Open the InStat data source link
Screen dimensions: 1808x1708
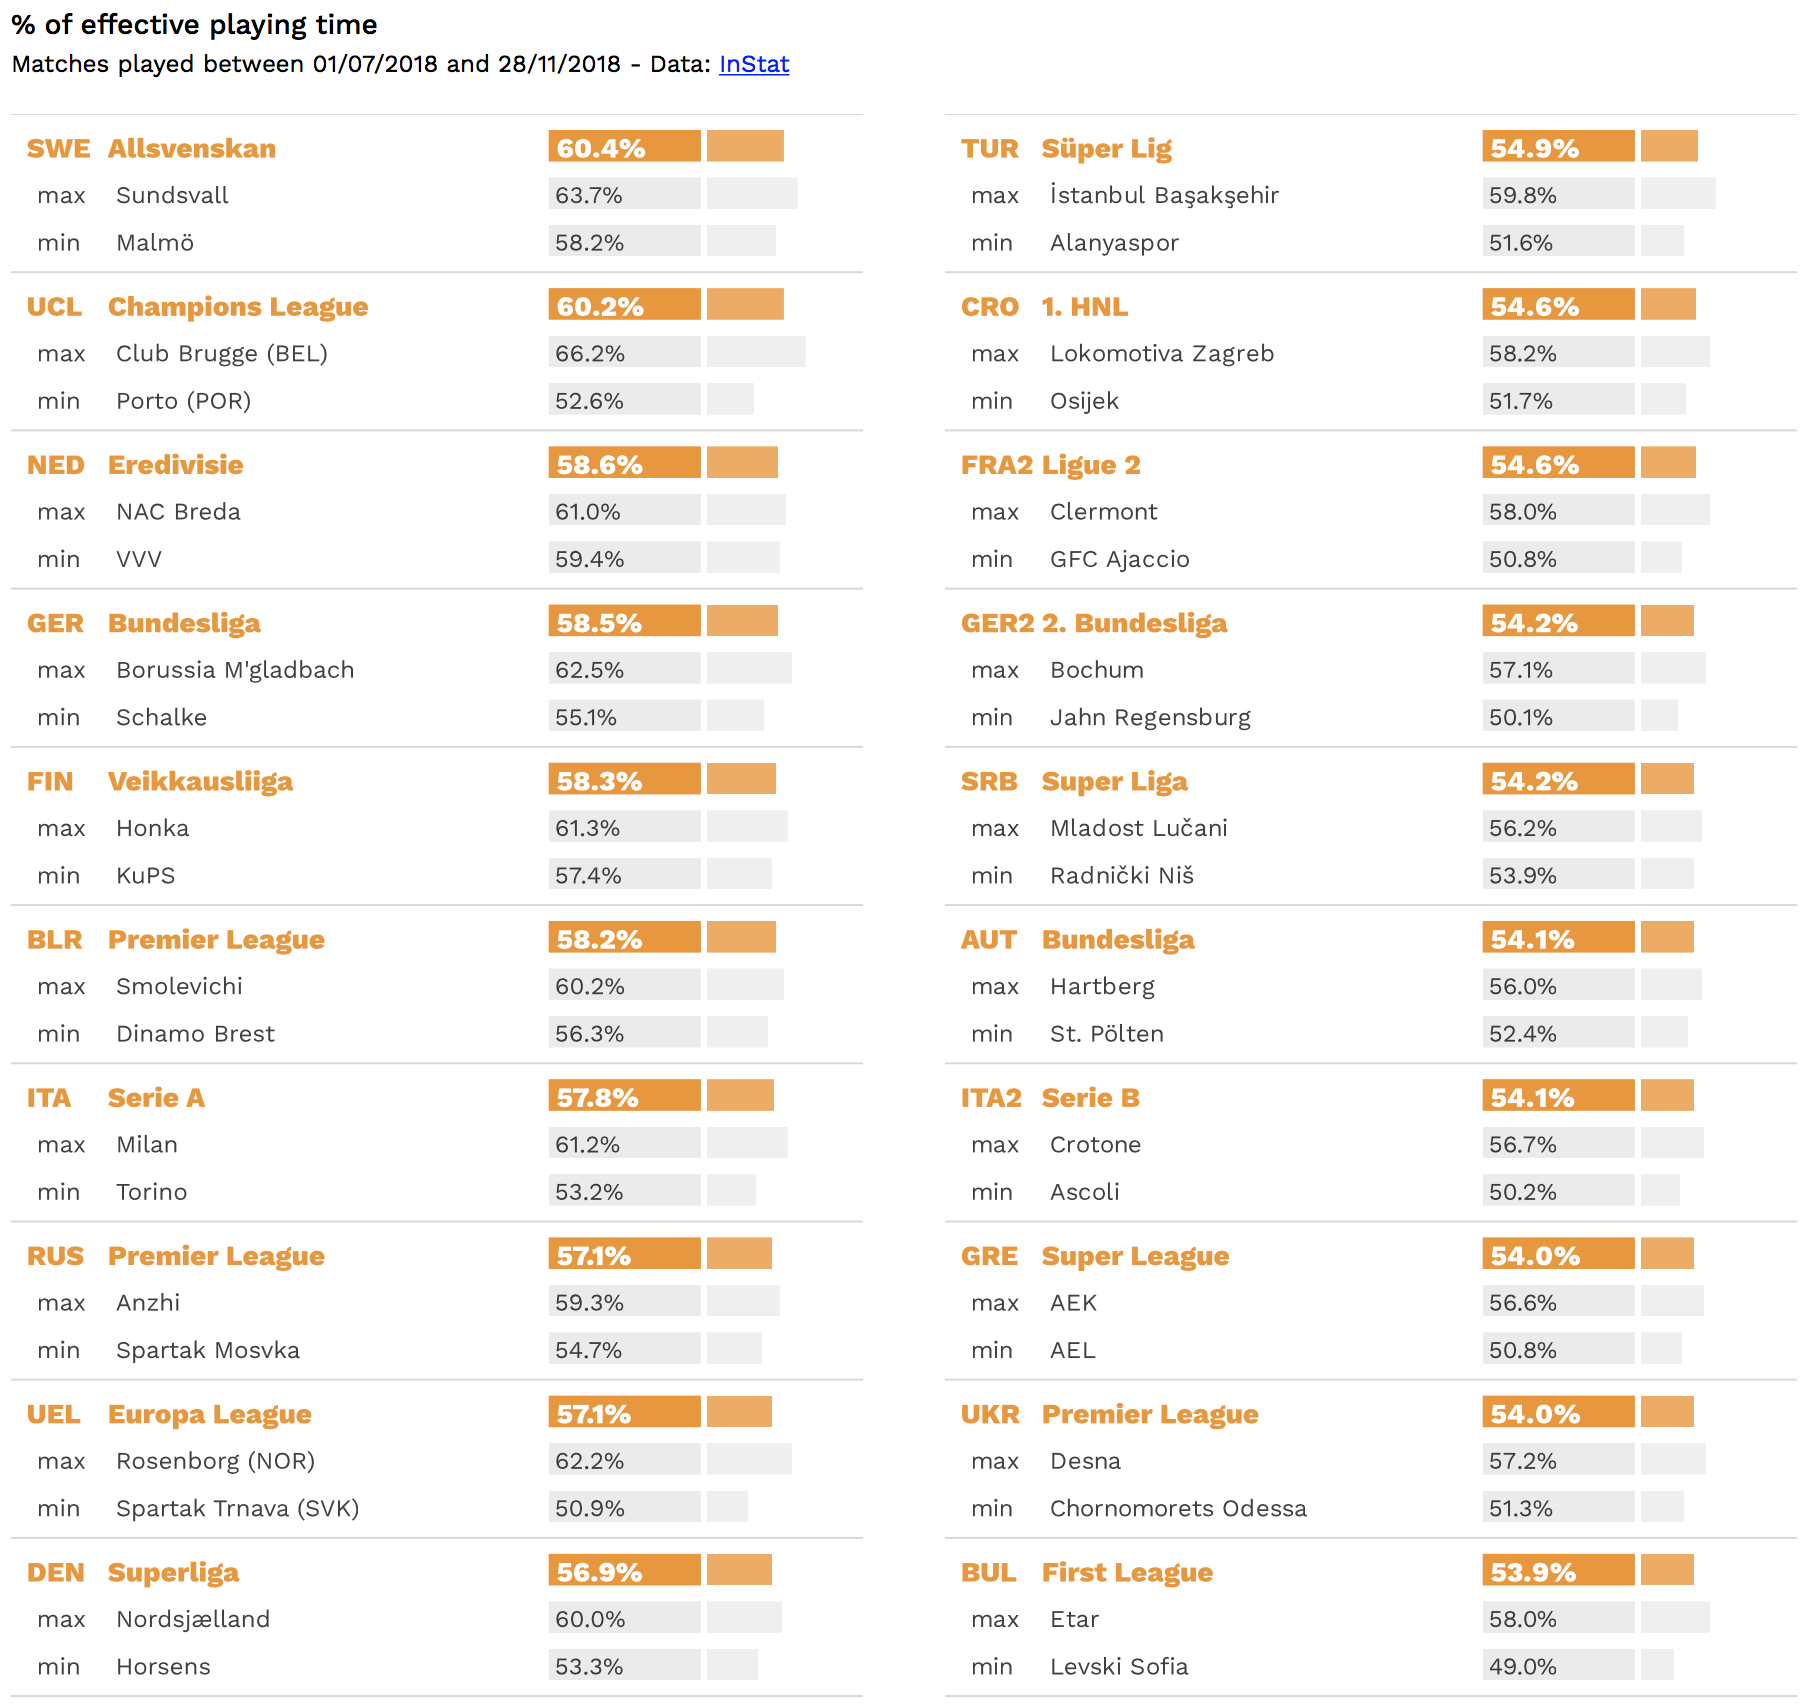click(x=754, y=64)
